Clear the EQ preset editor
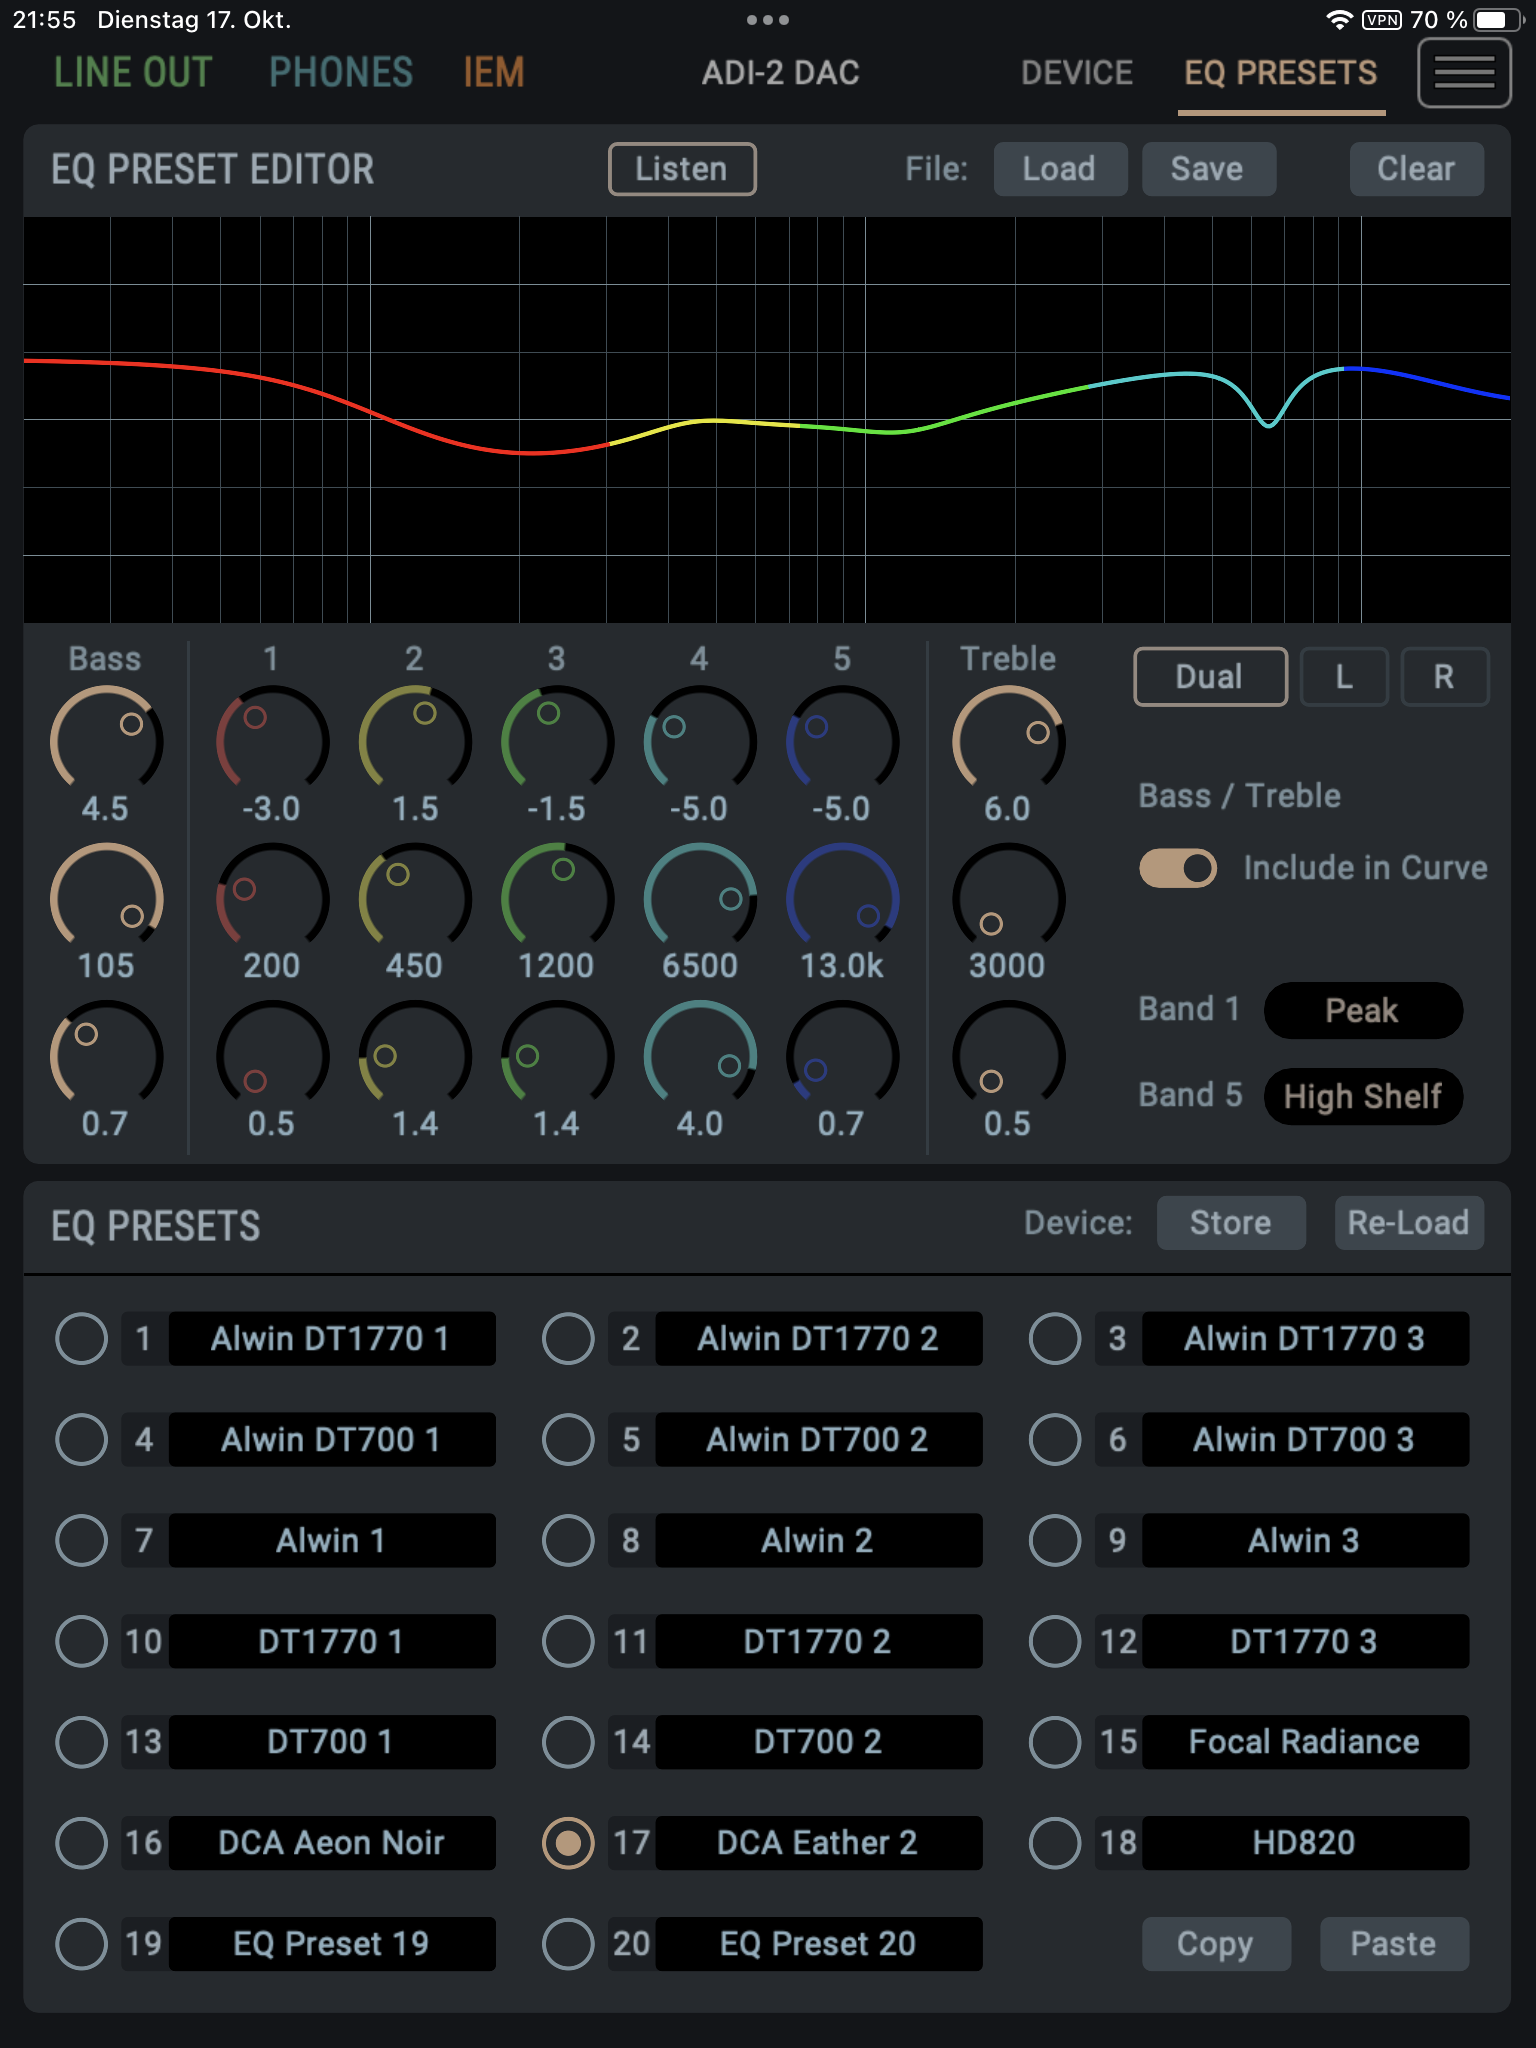Screen dimensions: 1536x2048 pos(1416,169)
